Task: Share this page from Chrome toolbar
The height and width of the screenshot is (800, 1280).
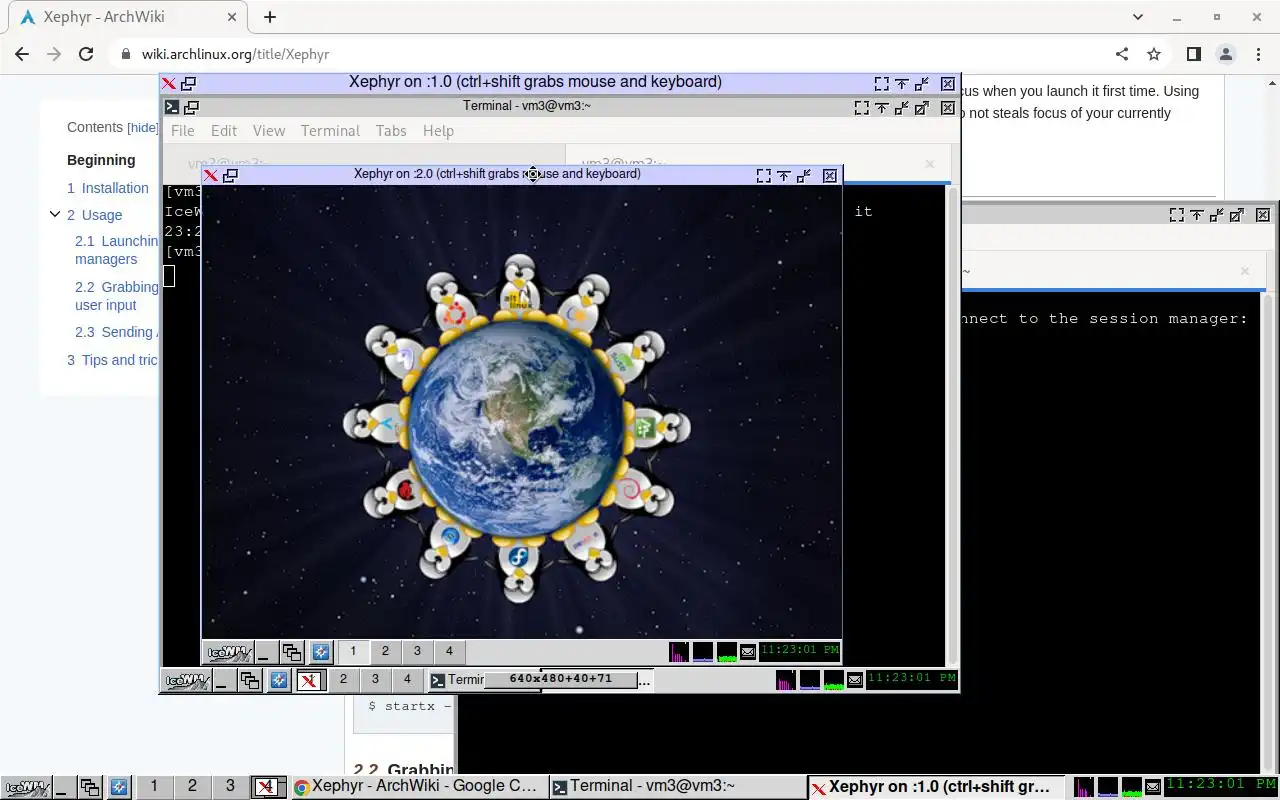Action: pyautogui.click(x=1122, y=54)
